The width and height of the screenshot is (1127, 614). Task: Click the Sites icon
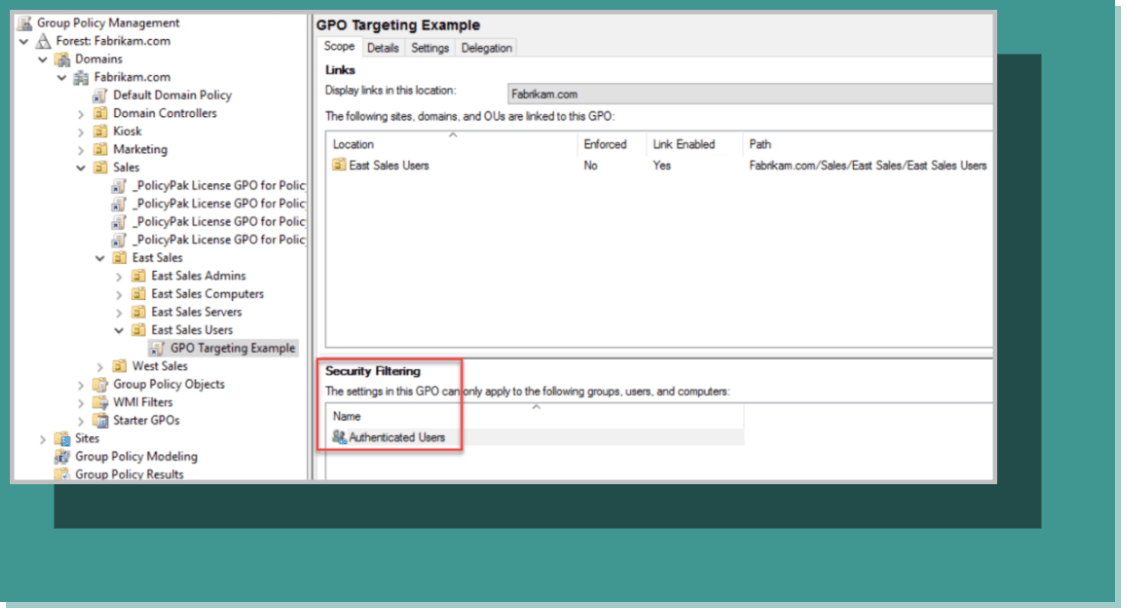click(x=63, y=439)
